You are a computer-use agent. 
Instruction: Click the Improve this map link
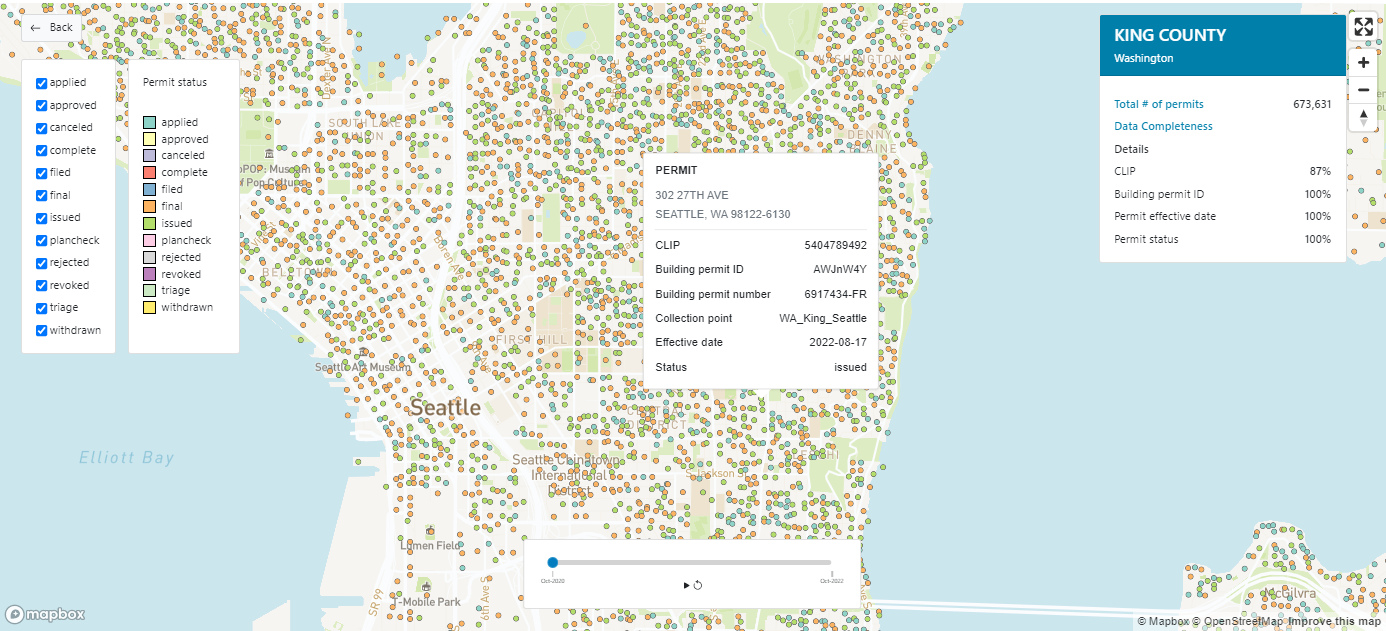tap(1334, 622)
